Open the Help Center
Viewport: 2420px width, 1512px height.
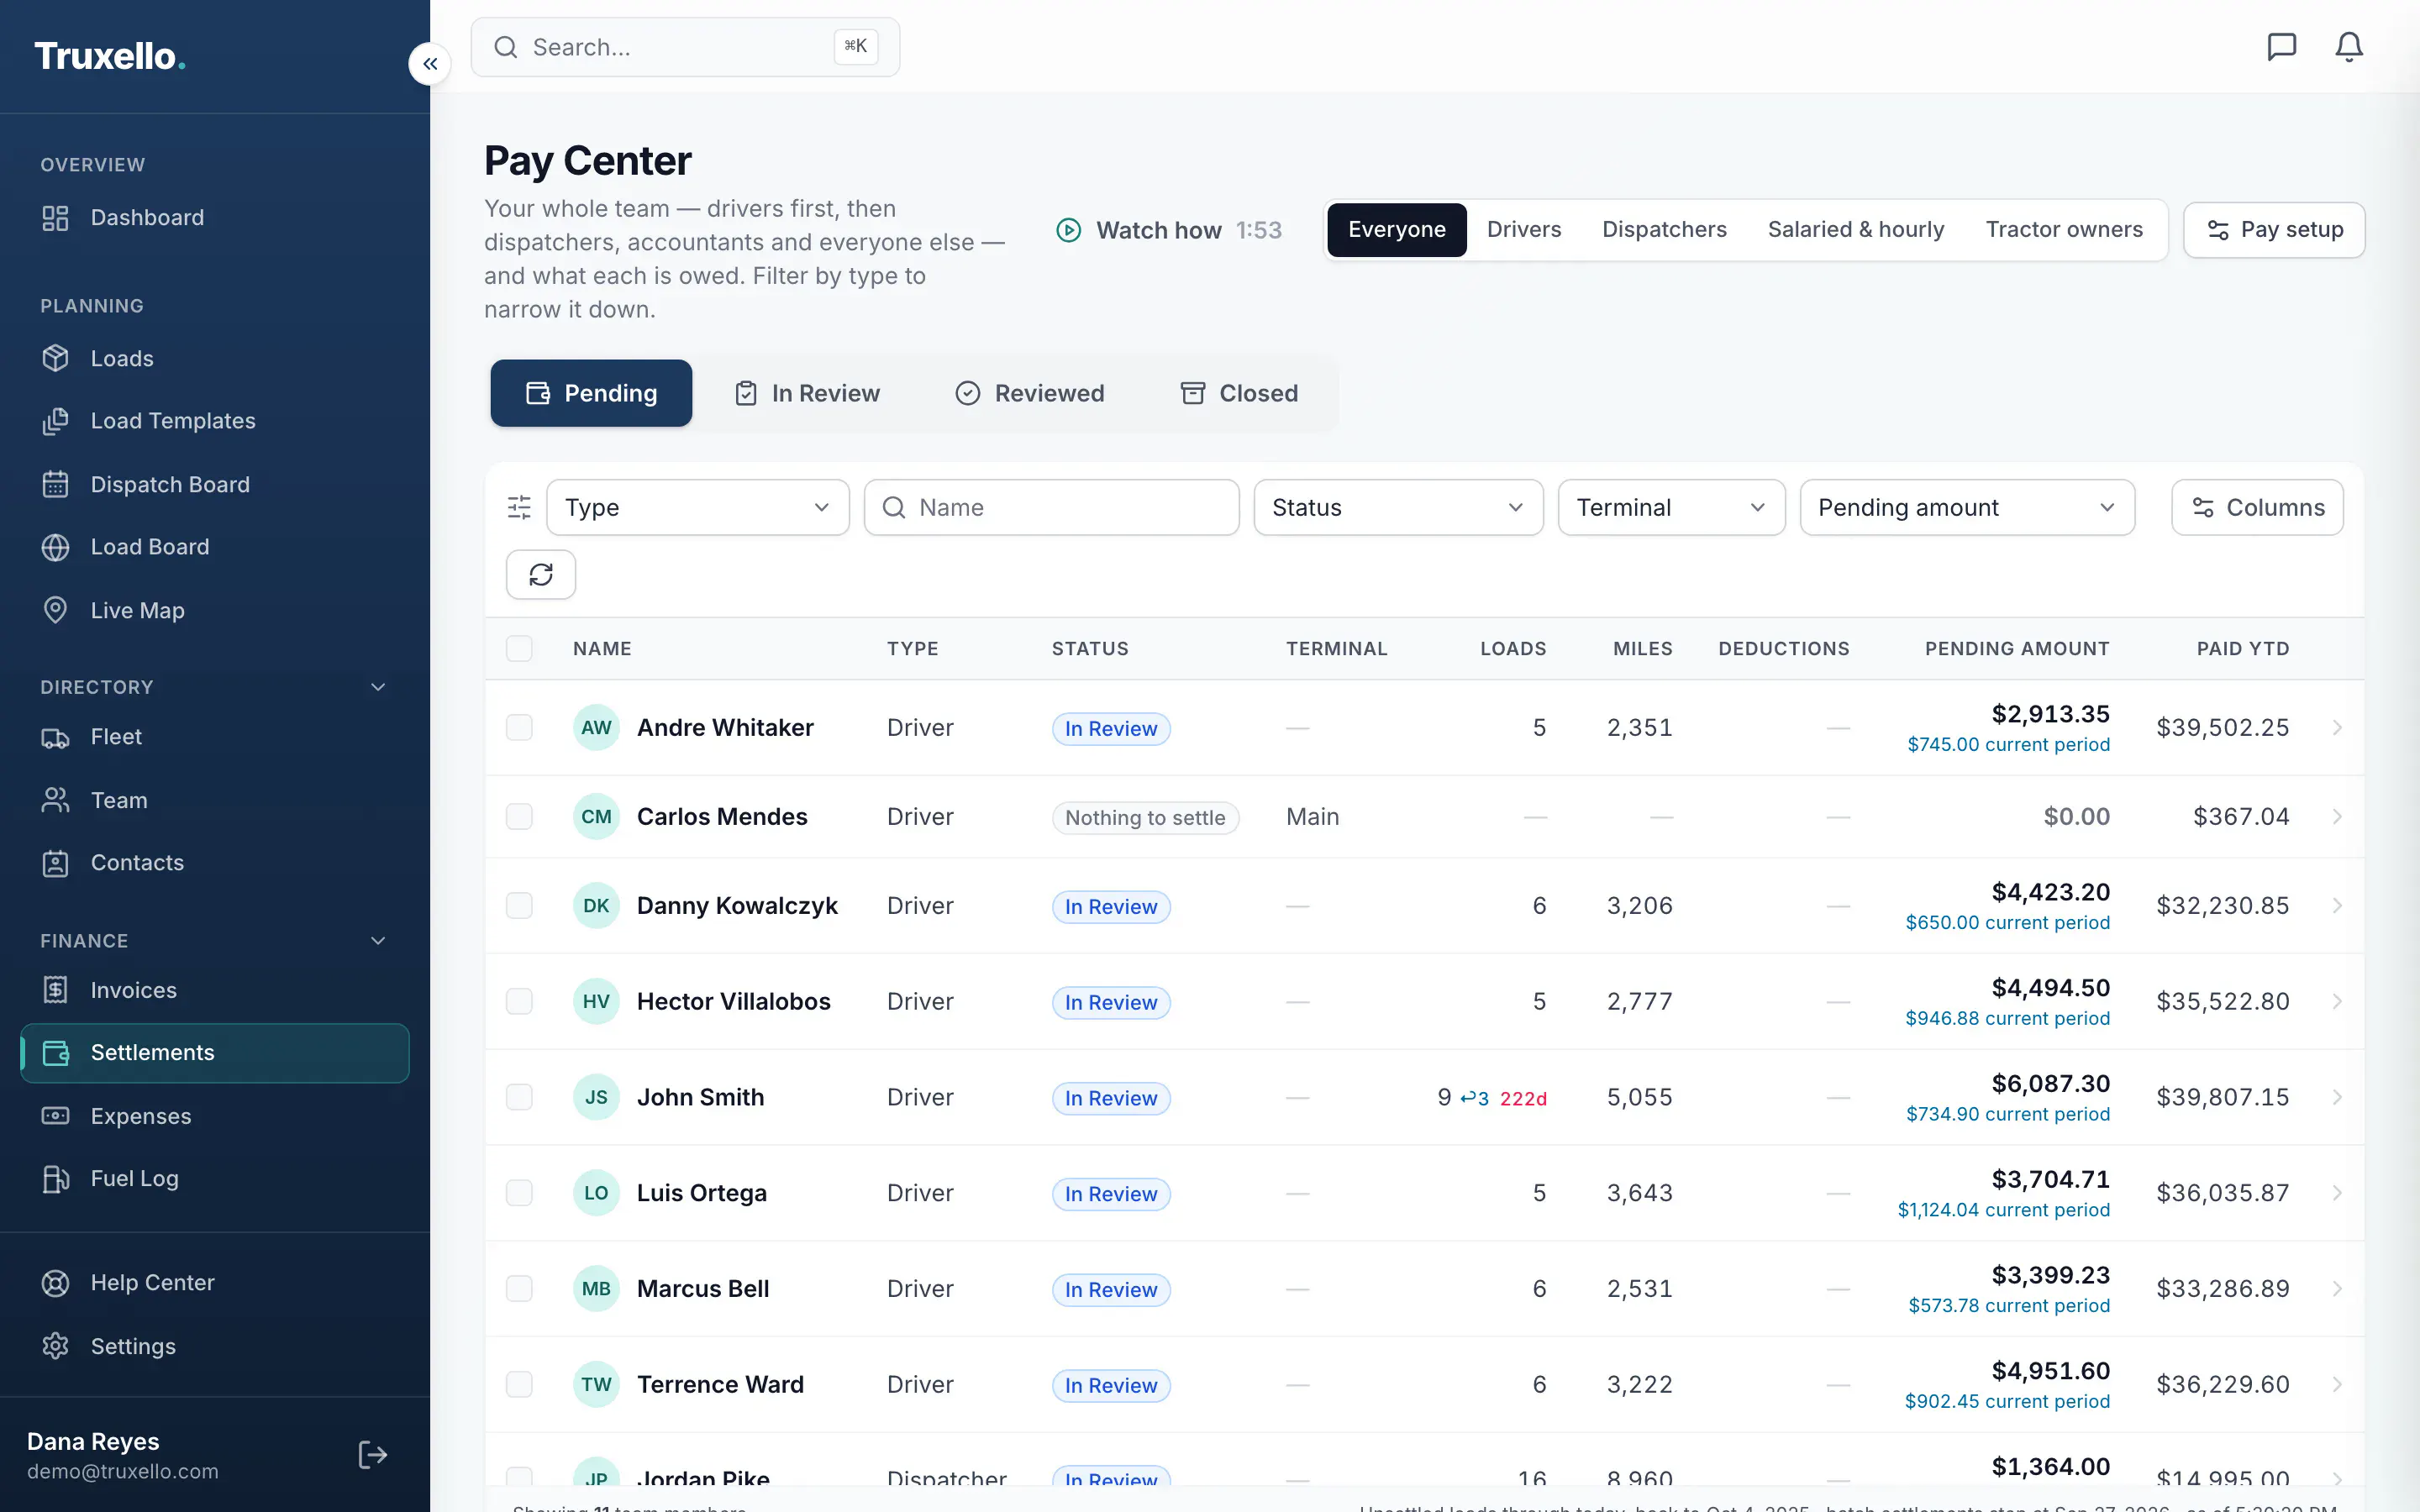click(x=215, y=1283)
